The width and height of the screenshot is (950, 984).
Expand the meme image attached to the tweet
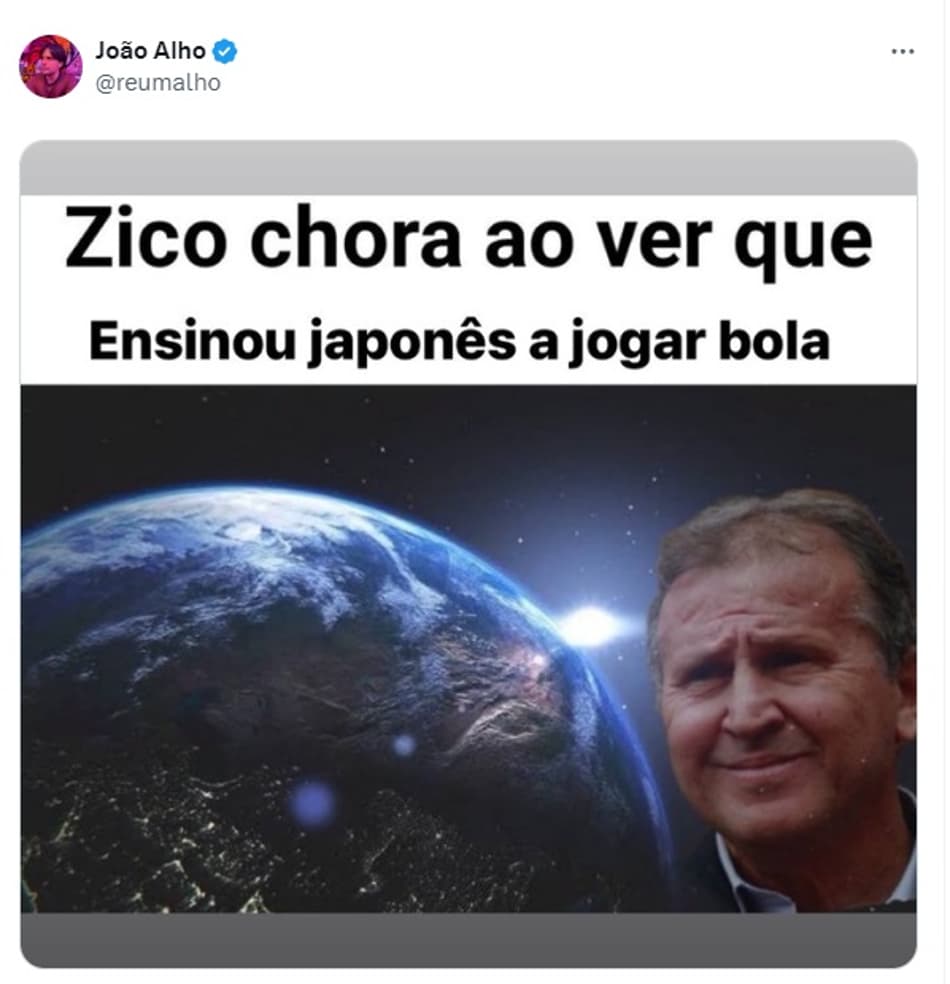pos(469,553)
